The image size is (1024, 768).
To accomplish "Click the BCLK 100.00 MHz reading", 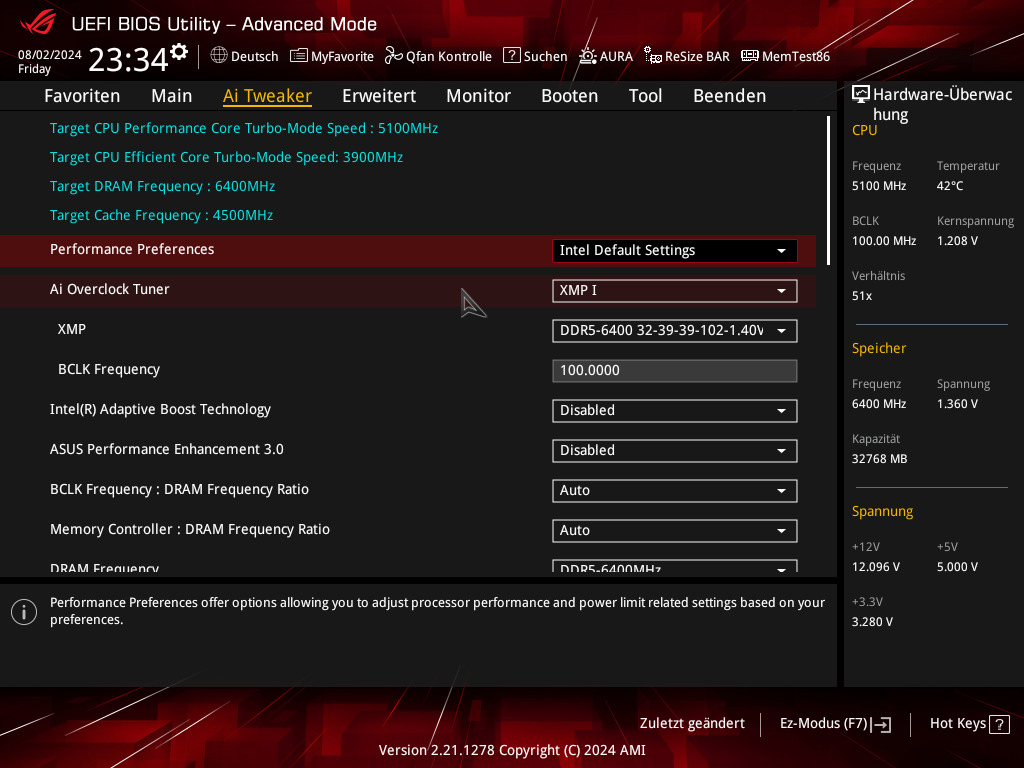I will pyautogui.click(x=884, y=241).
